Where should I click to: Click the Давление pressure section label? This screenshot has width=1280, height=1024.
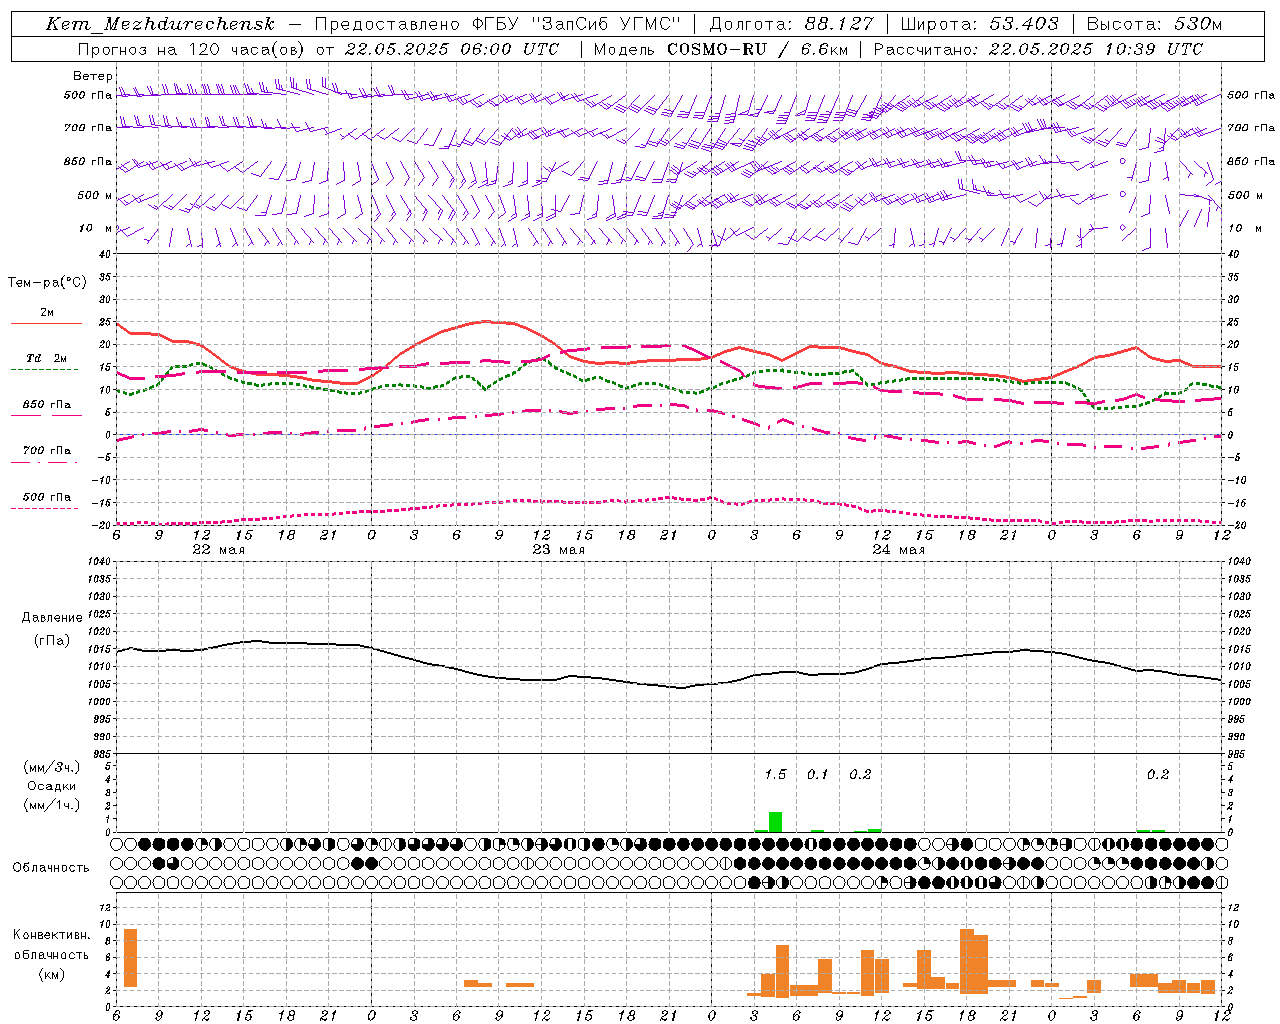(x=52, y=618)
